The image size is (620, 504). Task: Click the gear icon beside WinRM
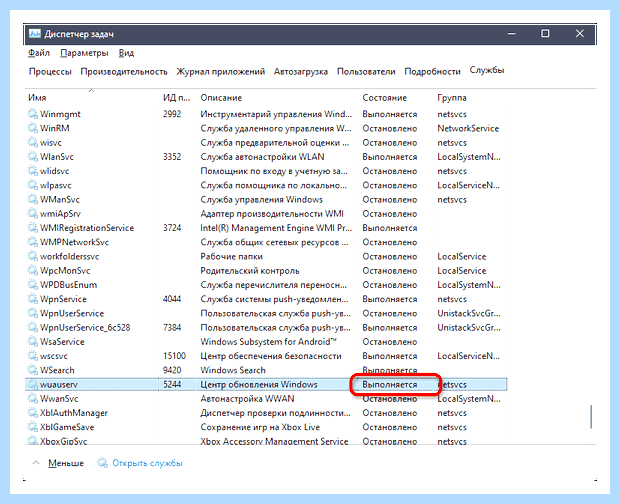click(32, 128)
